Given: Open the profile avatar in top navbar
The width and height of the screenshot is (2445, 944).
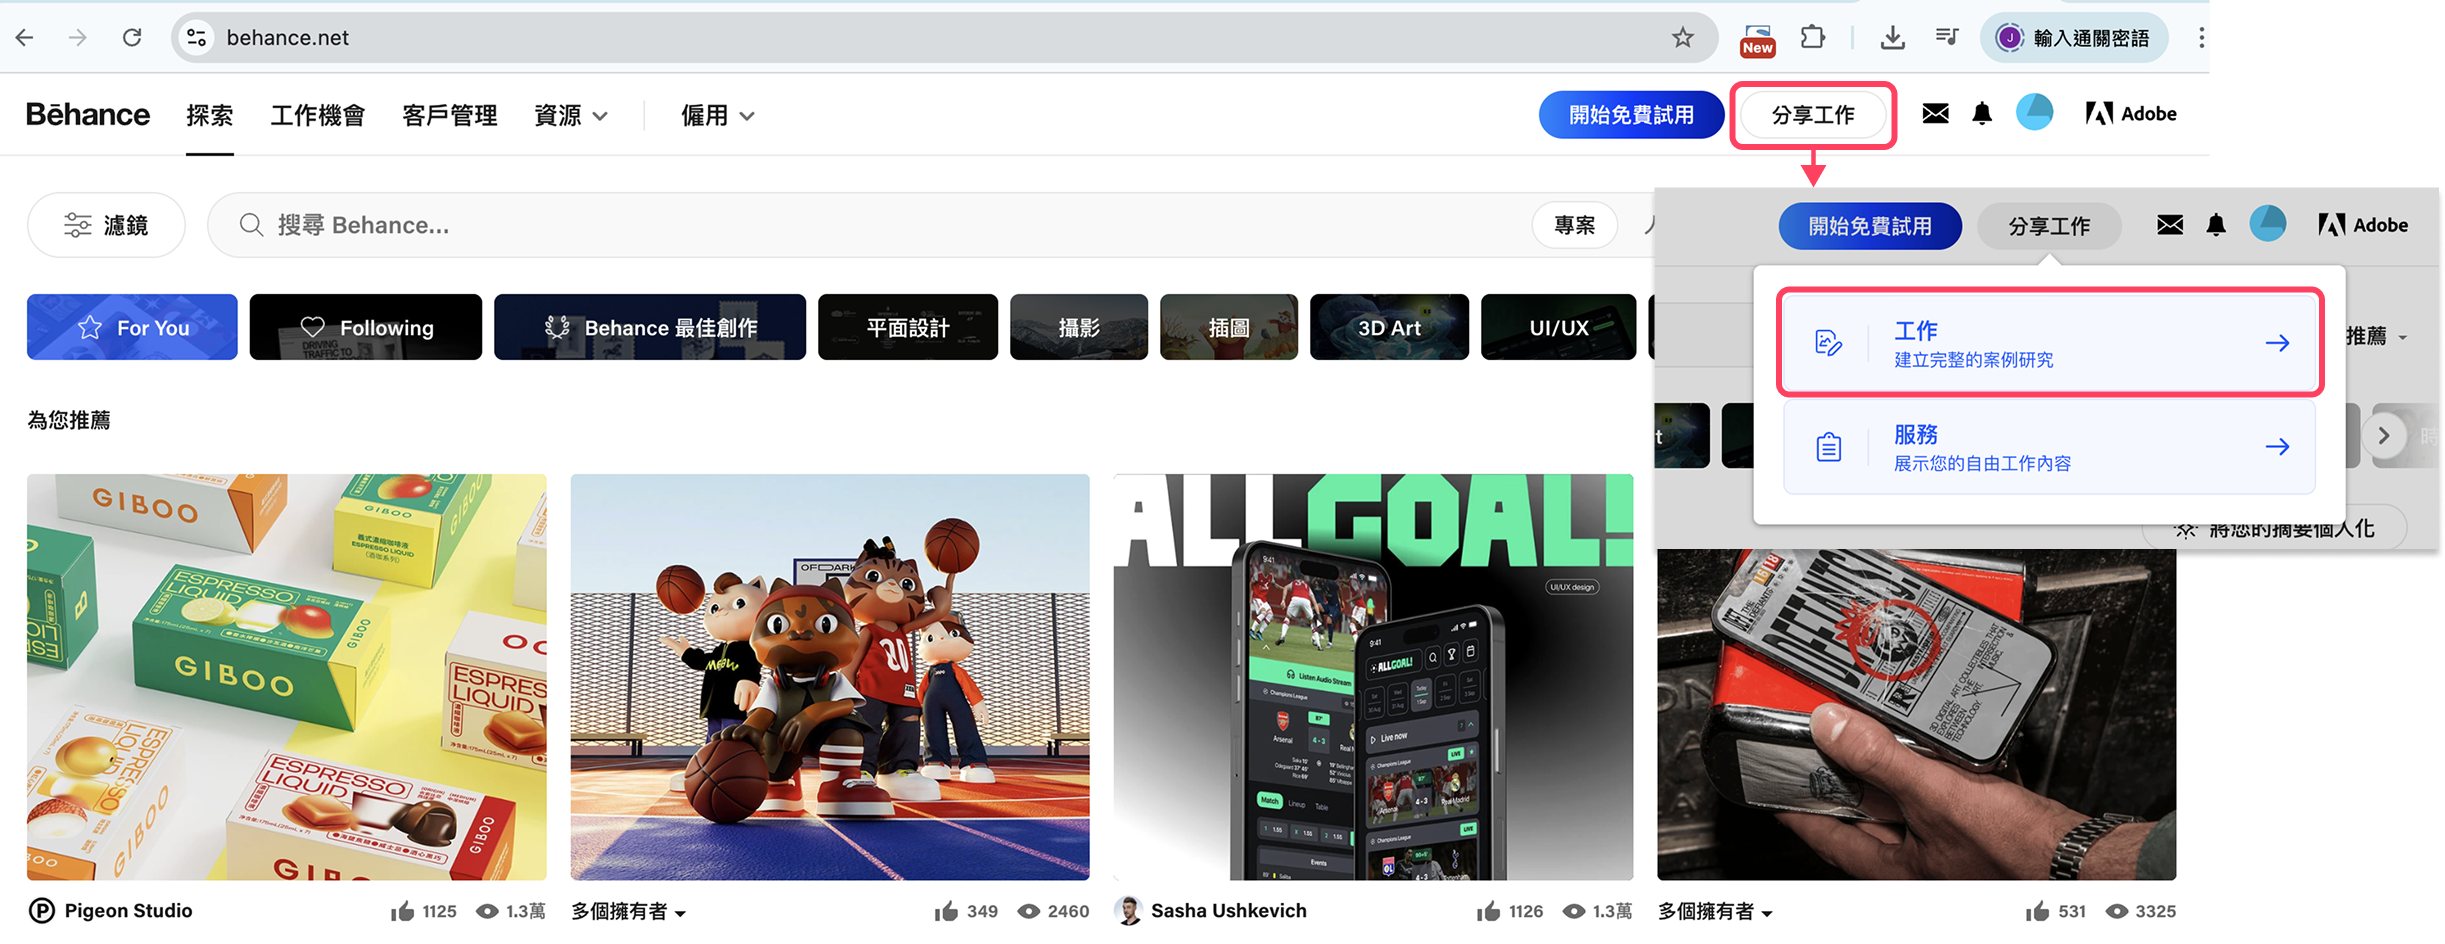Looking at the screenshot, I should click(x=2034, y=113).
